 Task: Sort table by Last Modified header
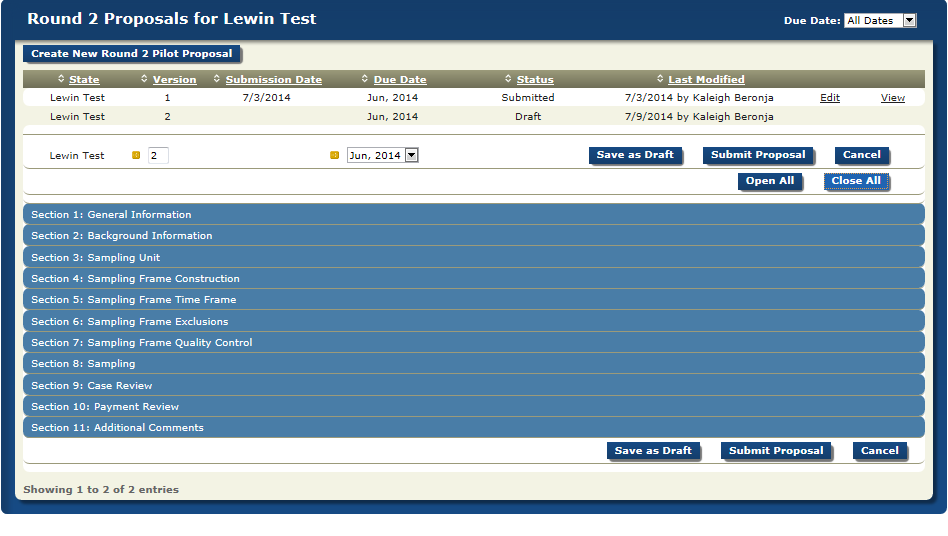[x=706, y=79]
